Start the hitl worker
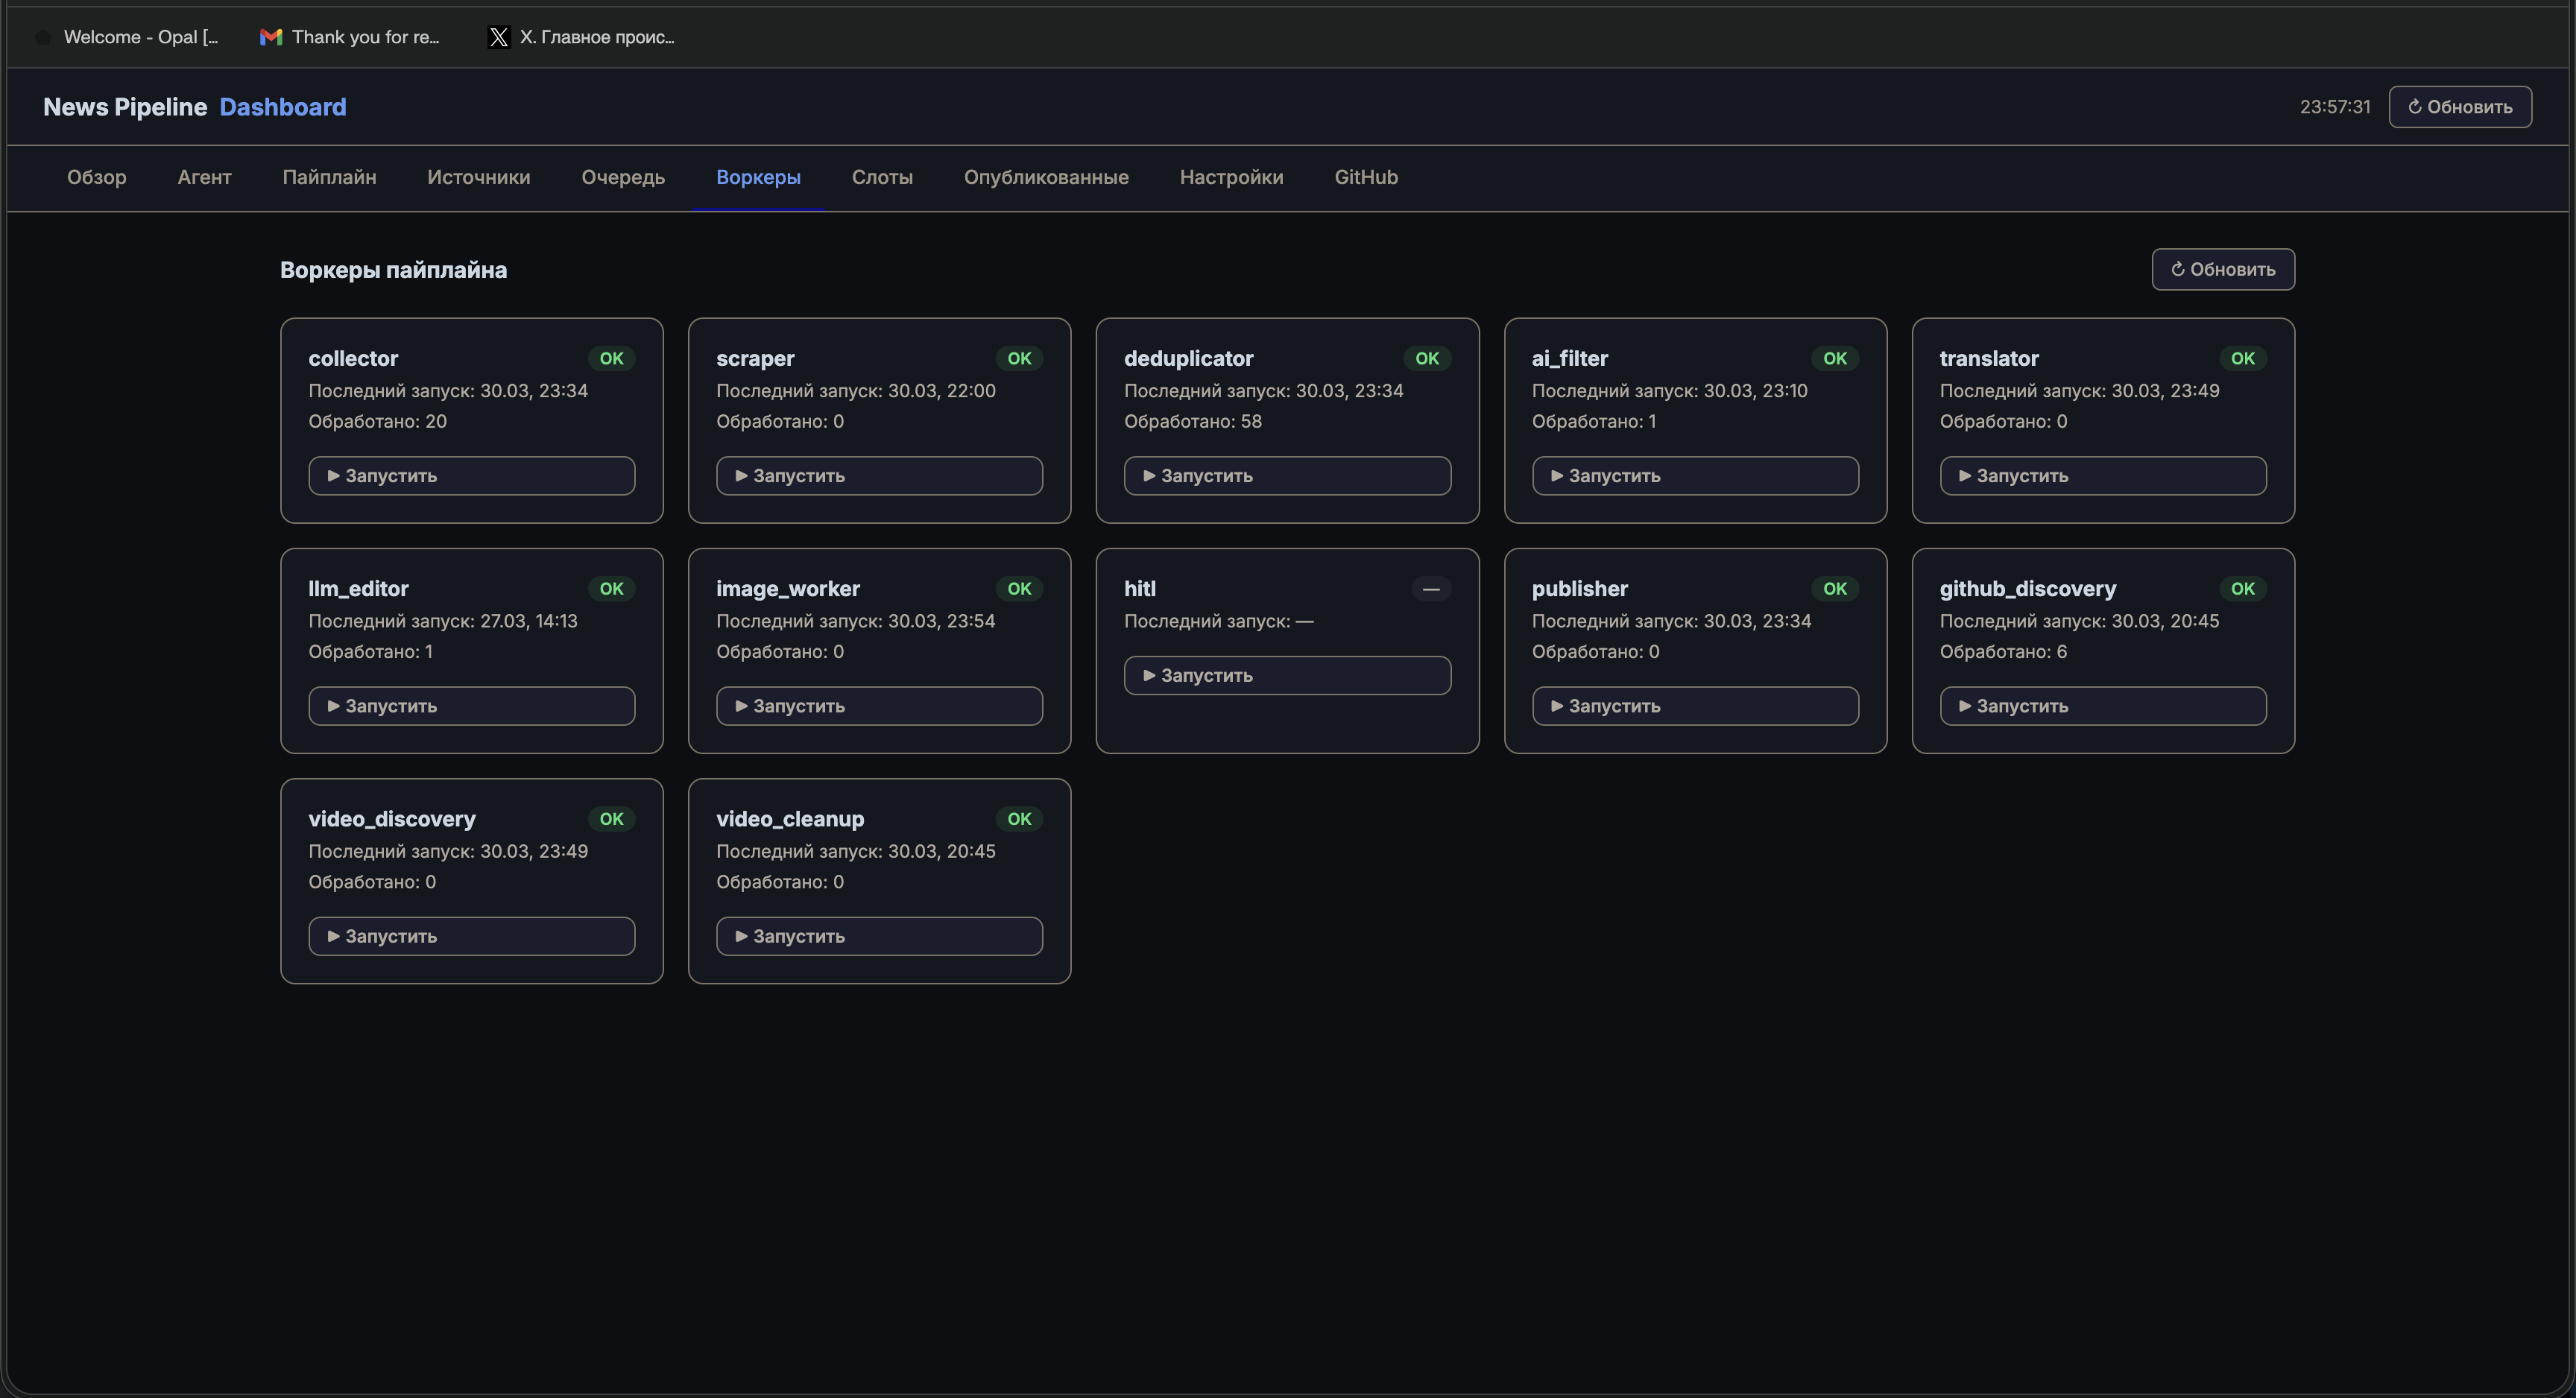This screenshot has width=2576, height=1398. point(1287,676)
